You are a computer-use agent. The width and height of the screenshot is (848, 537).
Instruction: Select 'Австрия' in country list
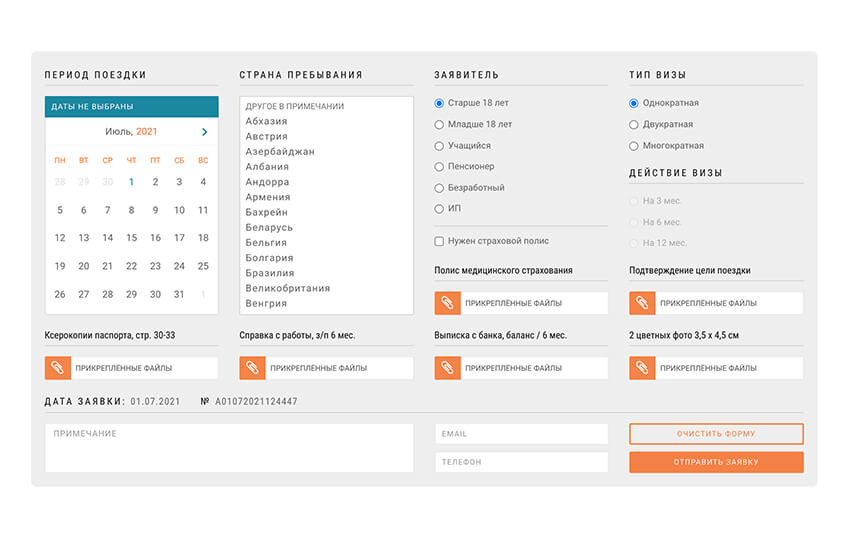266,136
